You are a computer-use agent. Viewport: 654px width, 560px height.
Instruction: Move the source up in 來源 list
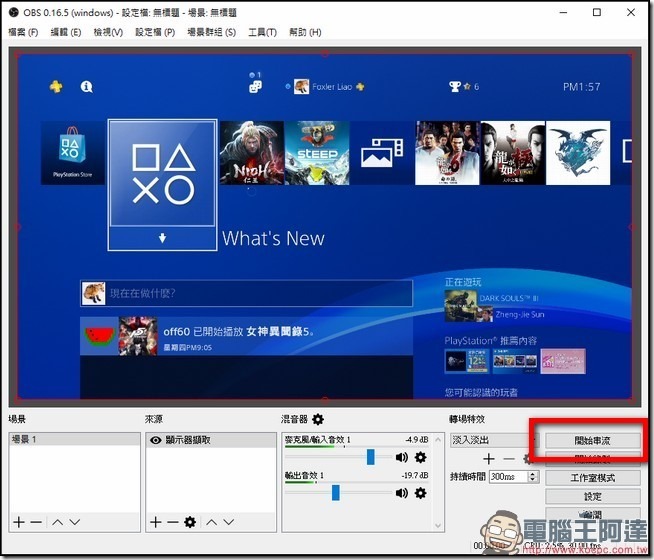211,522
